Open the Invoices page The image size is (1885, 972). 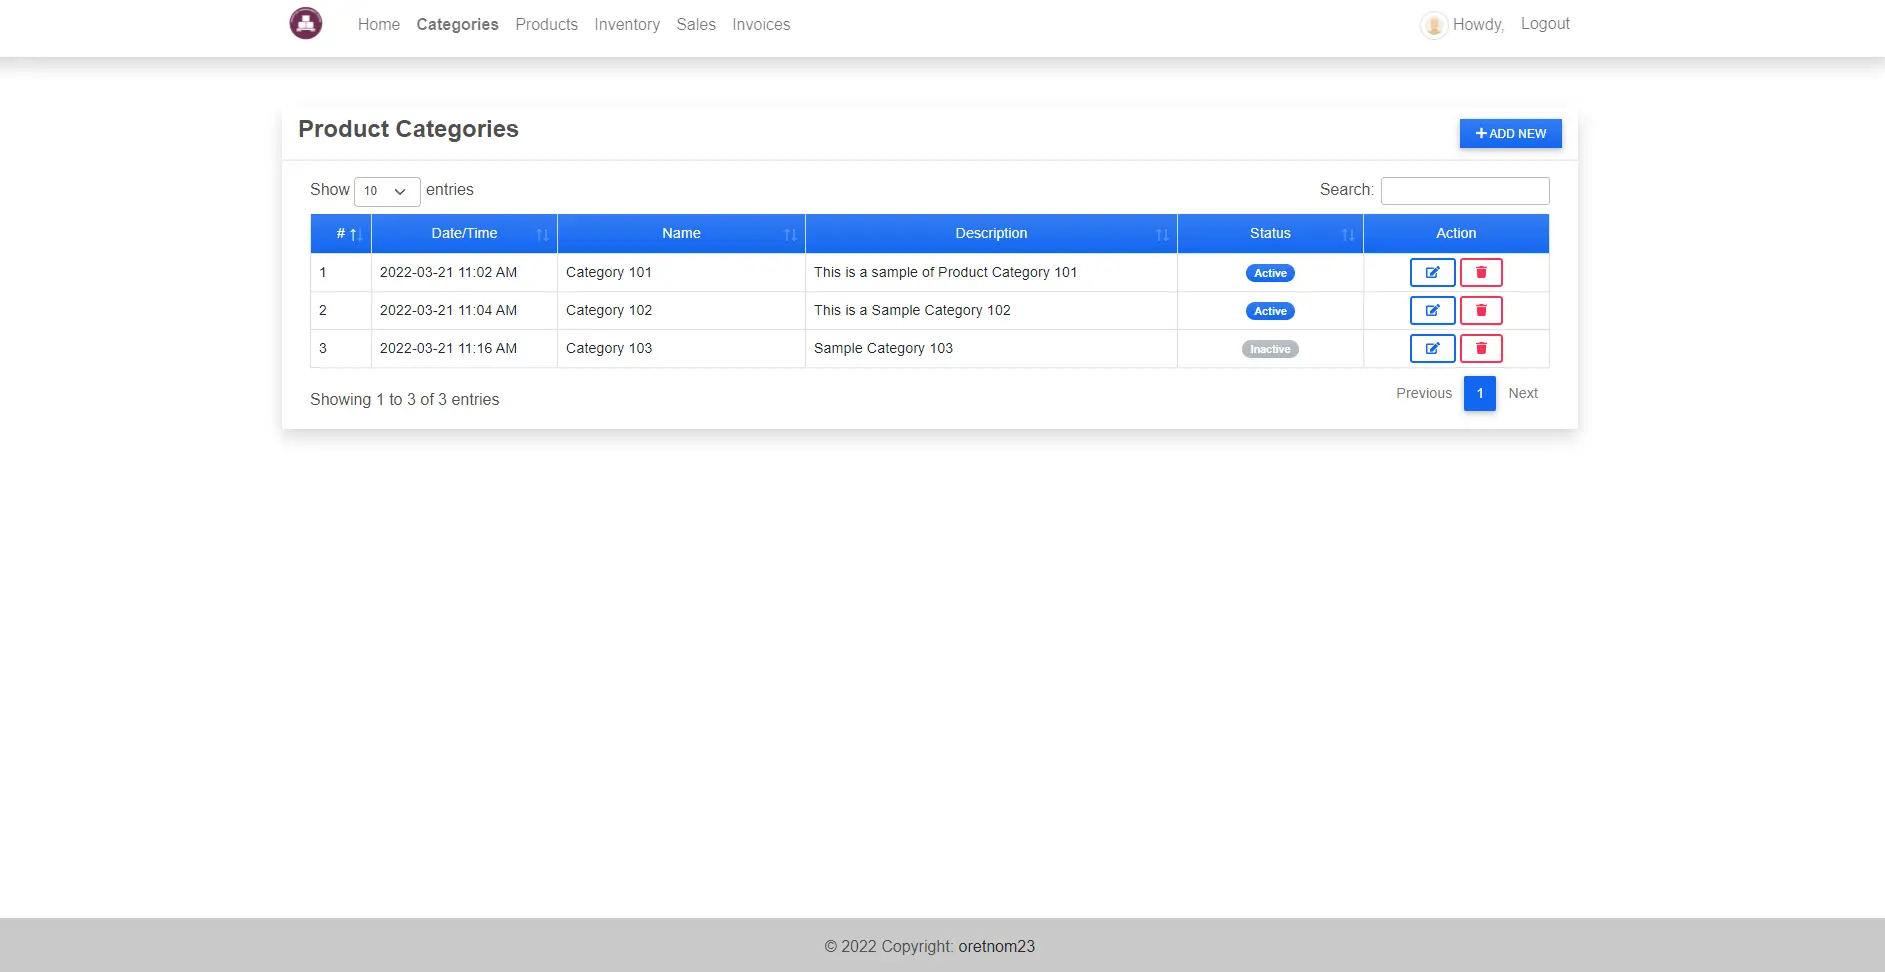click(761, 25)
